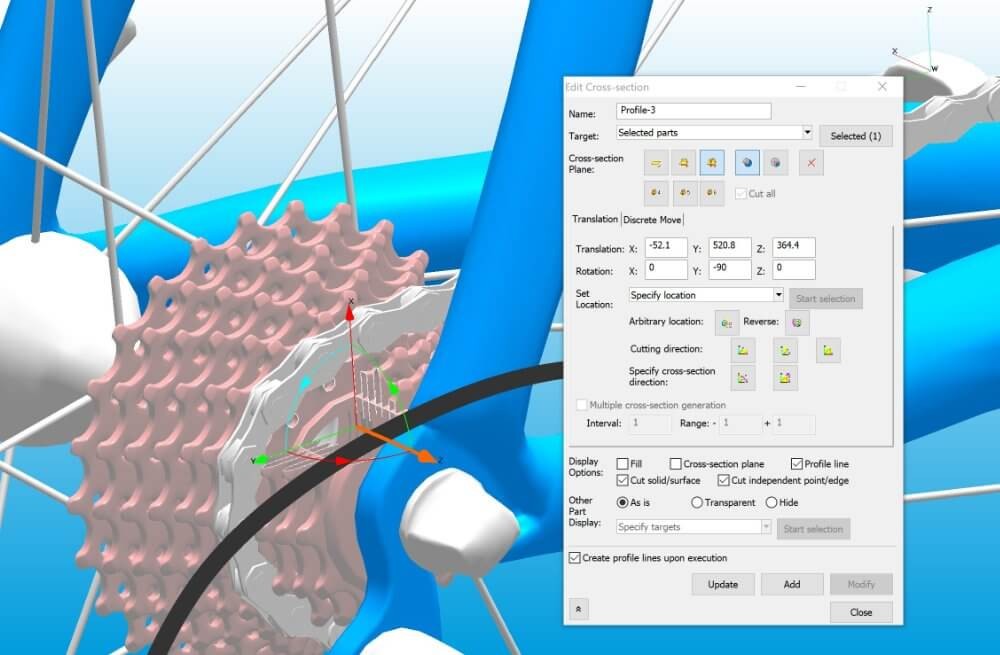Enable the Fill display option
Screen dimensions: 1000x655
(625, 463)
